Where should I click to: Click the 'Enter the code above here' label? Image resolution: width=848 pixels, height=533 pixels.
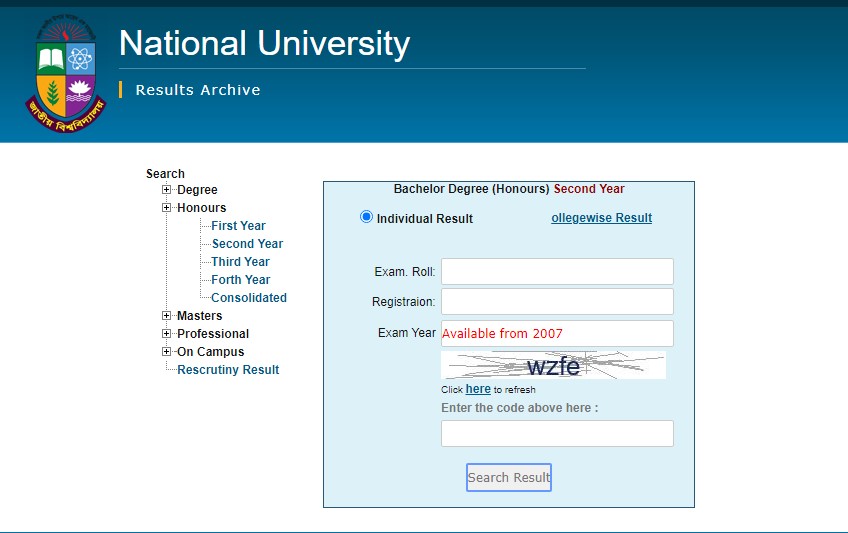(x=520, y=408)
